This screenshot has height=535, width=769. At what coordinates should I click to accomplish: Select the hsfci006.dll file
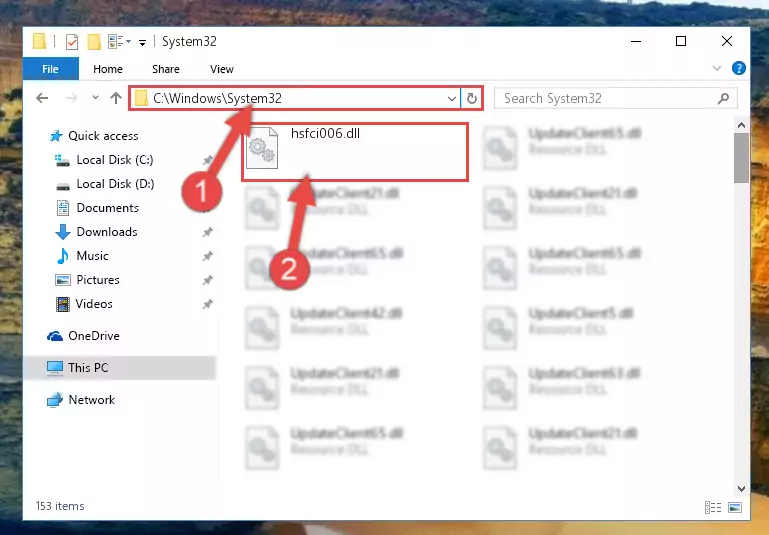(355, 152)
